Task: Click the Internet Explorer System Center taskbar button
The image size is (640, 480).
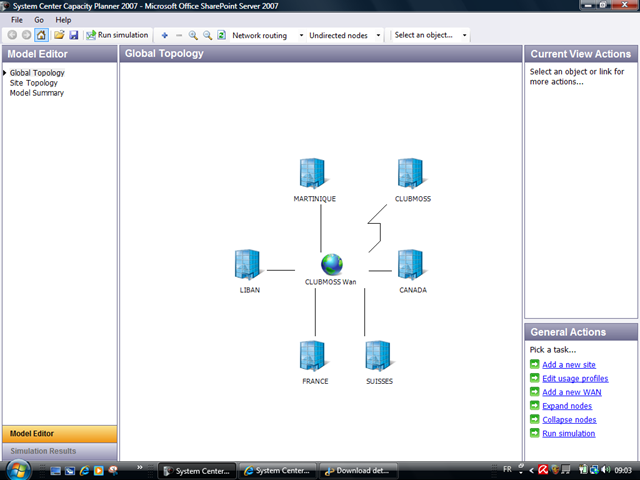Action: pos(278,471)
